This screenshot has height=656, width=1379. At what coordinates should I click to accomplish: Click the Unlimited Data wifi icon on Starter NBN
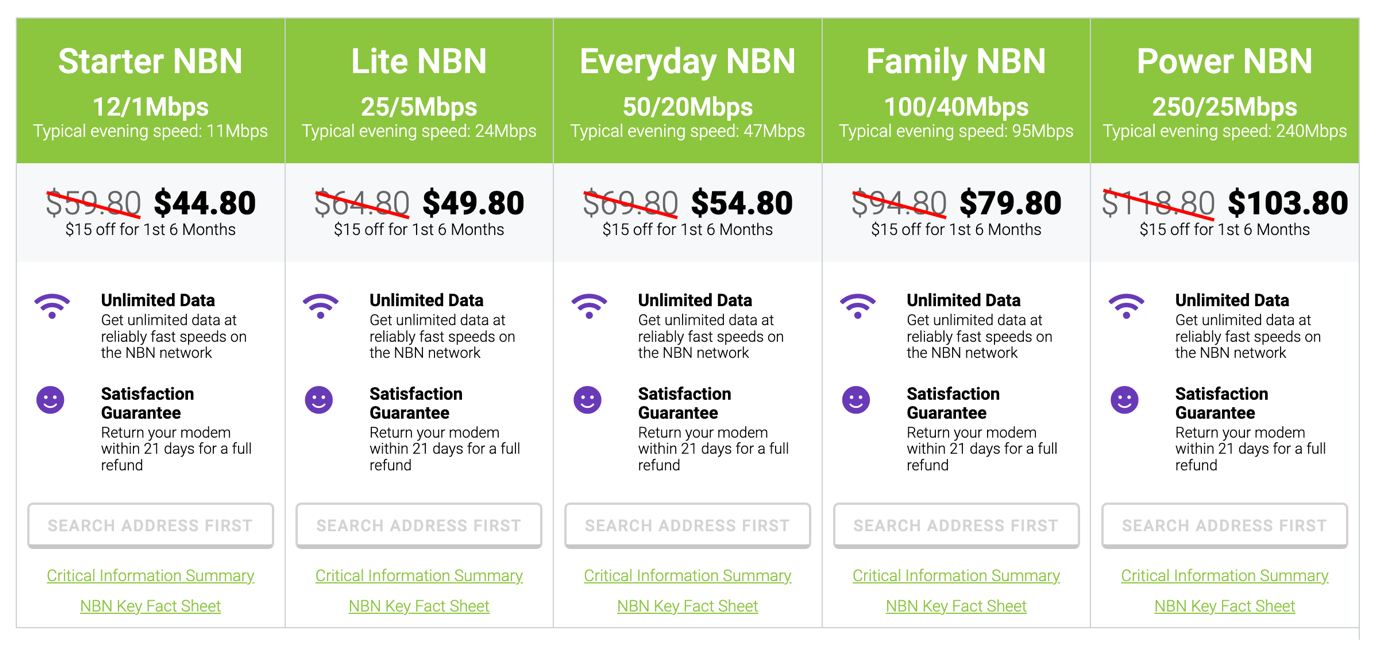tap(51, 307)
